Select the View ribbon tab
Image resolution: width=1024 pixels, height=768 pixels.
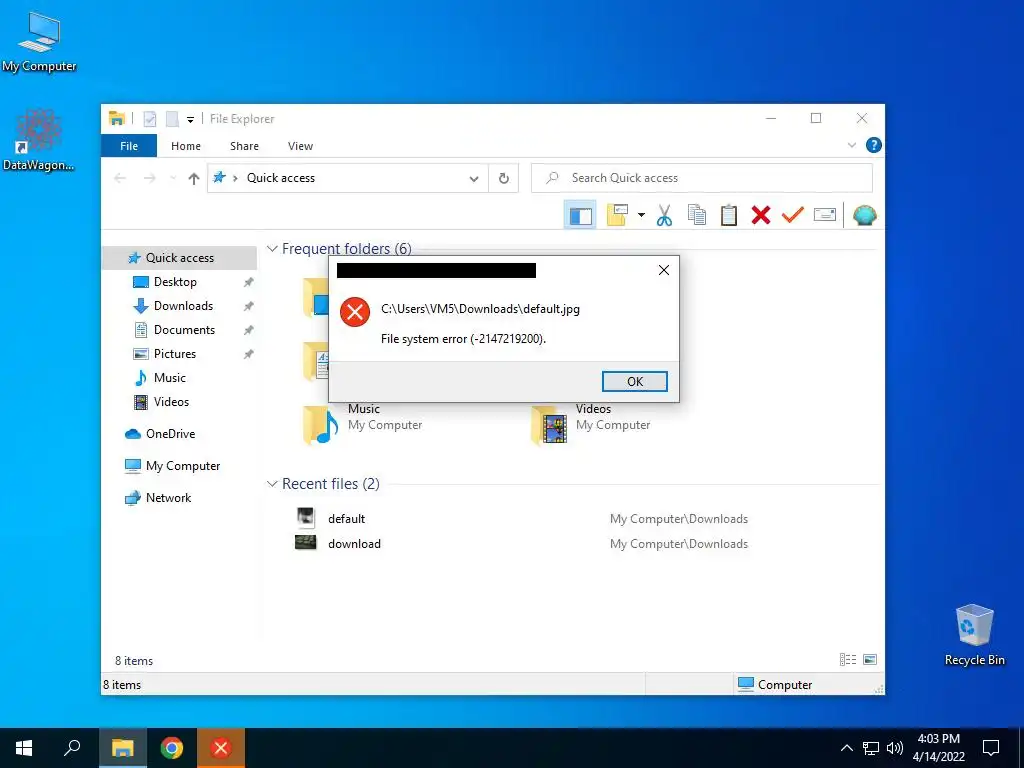pos(300,146)
